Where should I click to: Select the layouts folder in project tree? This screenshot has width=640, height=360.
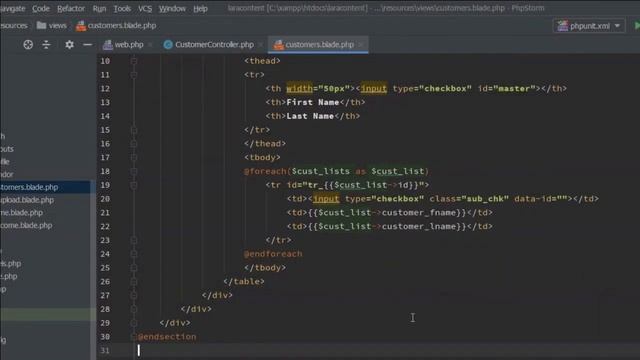[7, 149]
